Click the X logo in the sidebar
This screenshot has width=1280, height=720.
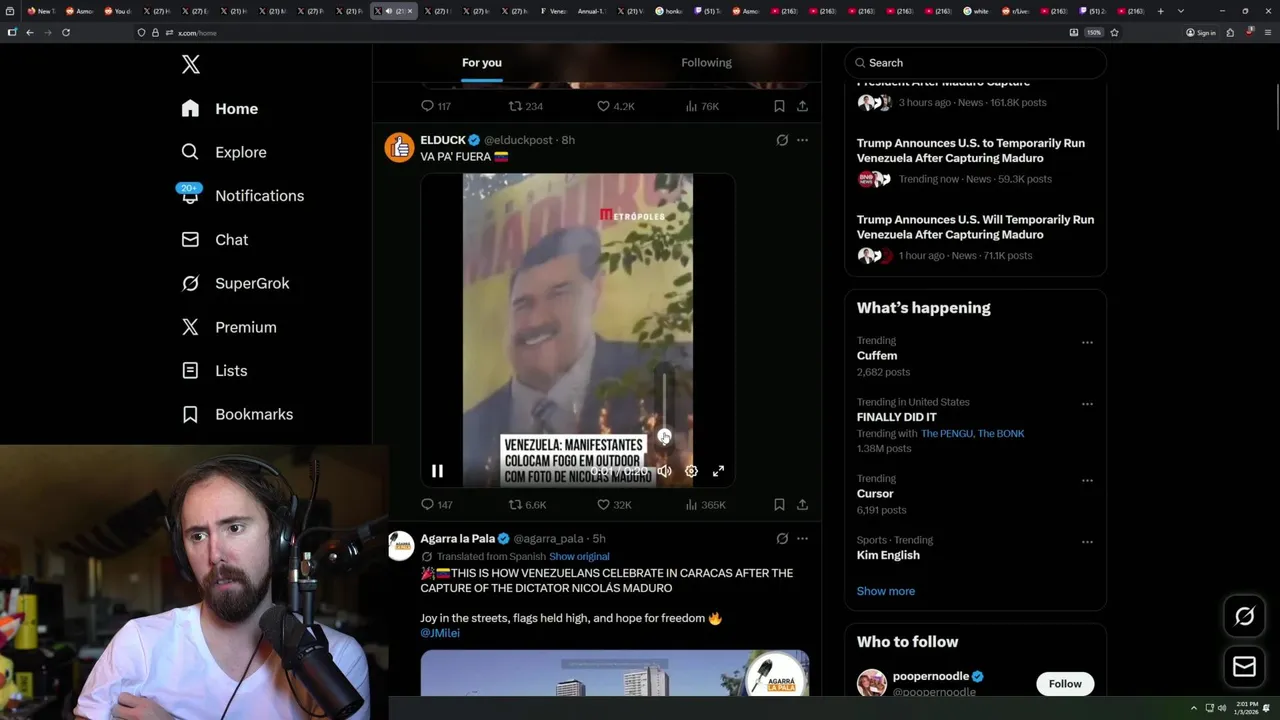point(191,65)
